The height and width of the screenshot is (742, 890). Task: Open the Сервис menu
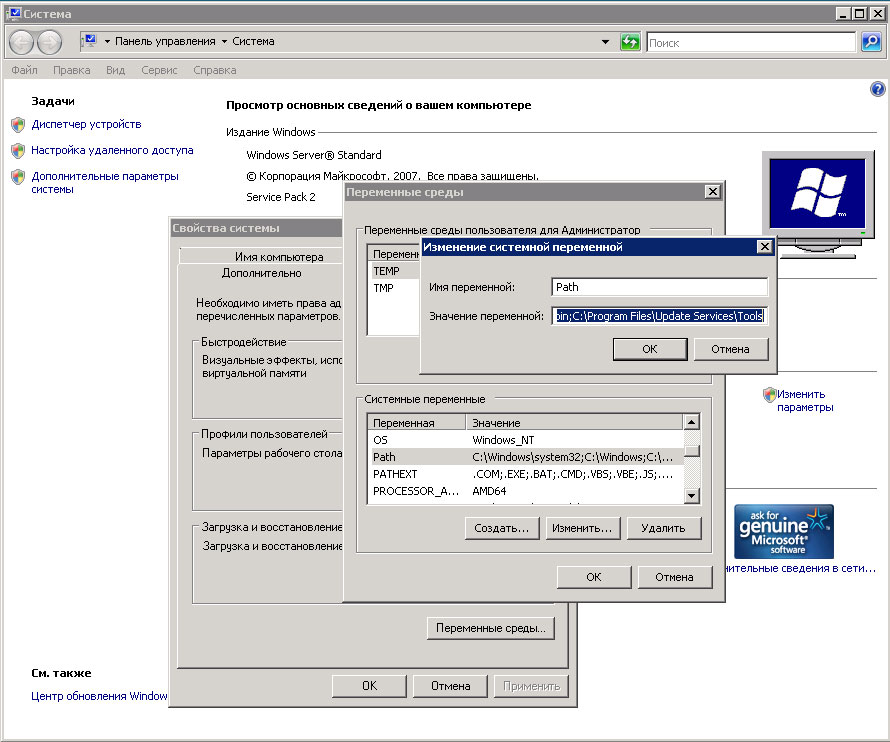coord(159,70)
